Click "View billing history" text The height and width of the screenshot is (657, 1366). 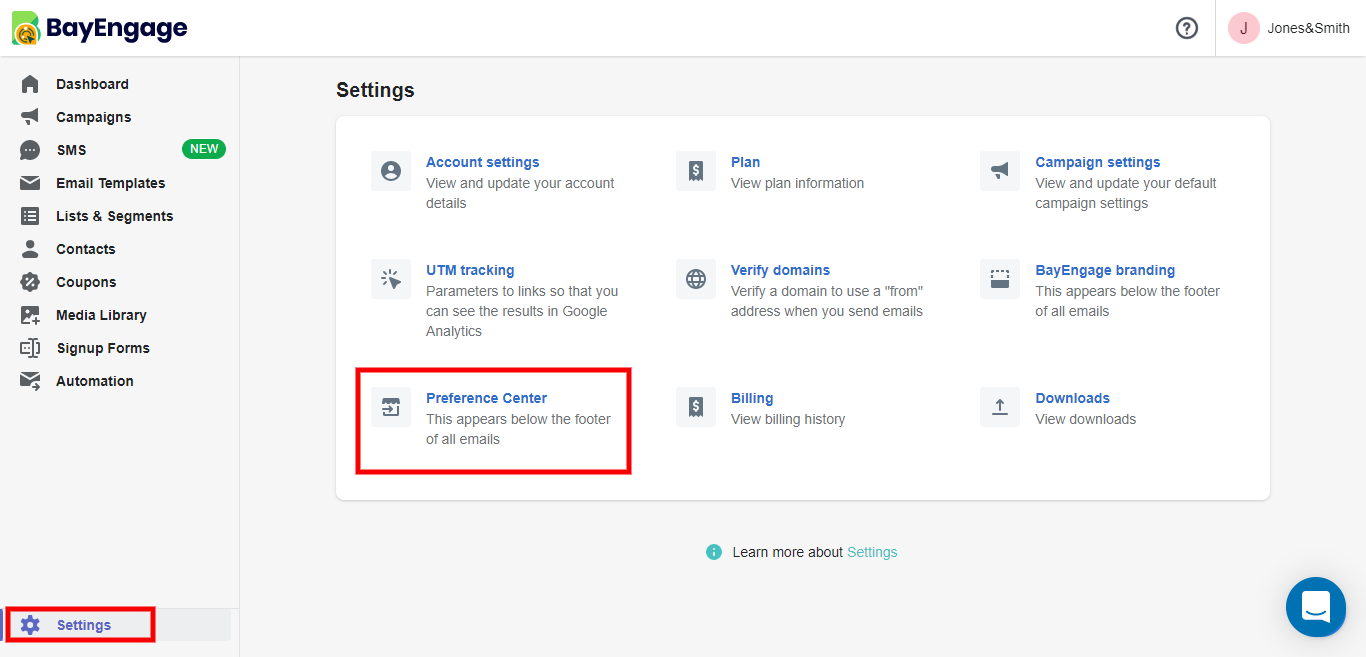[x=788, y=419]
